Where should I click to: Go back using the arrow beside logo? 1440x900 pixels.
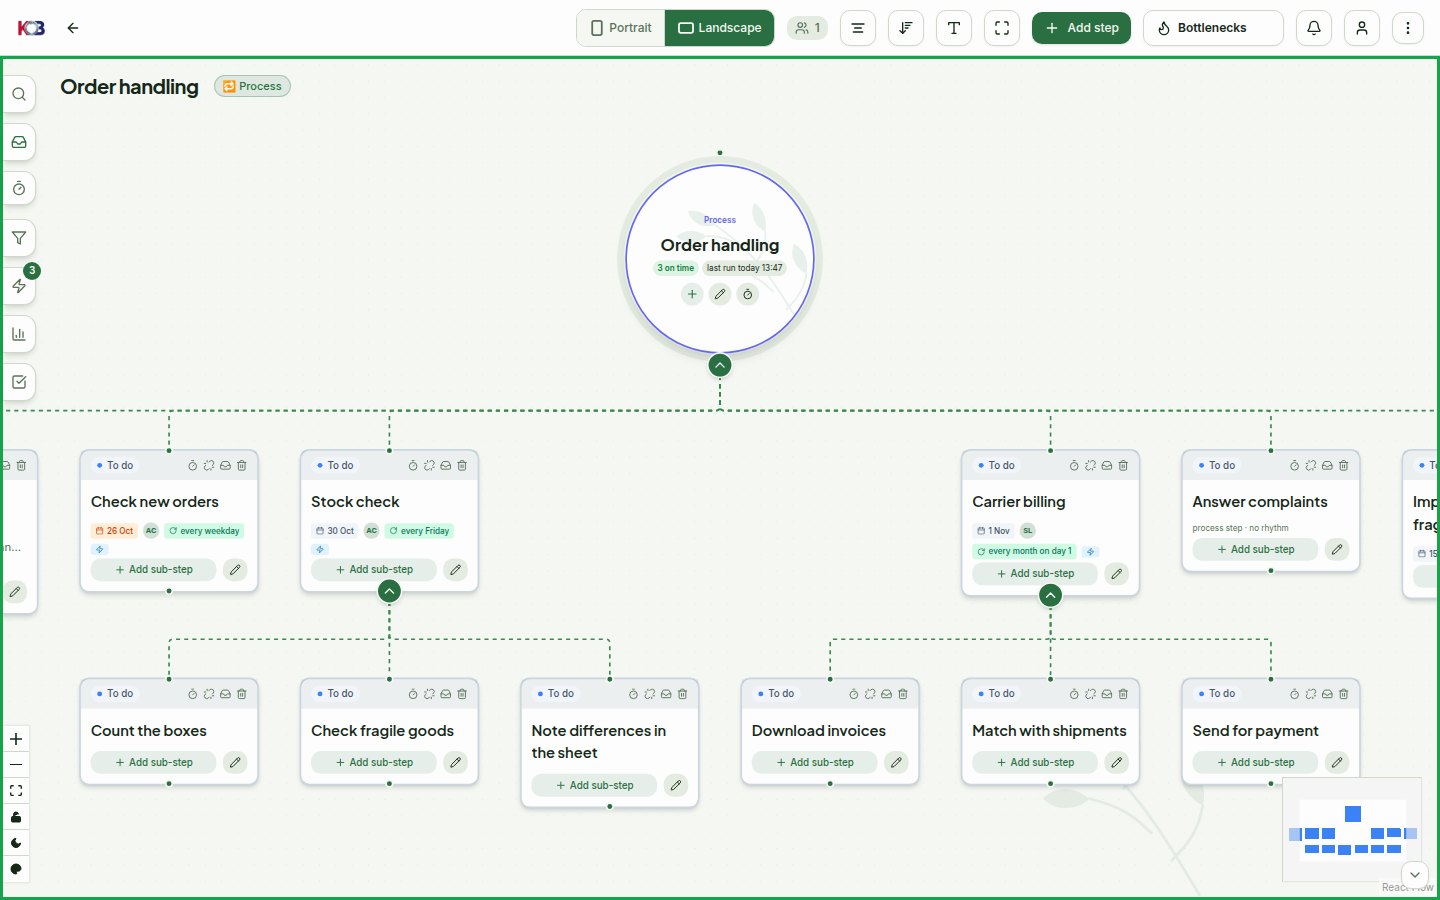[x=73, y=28]
